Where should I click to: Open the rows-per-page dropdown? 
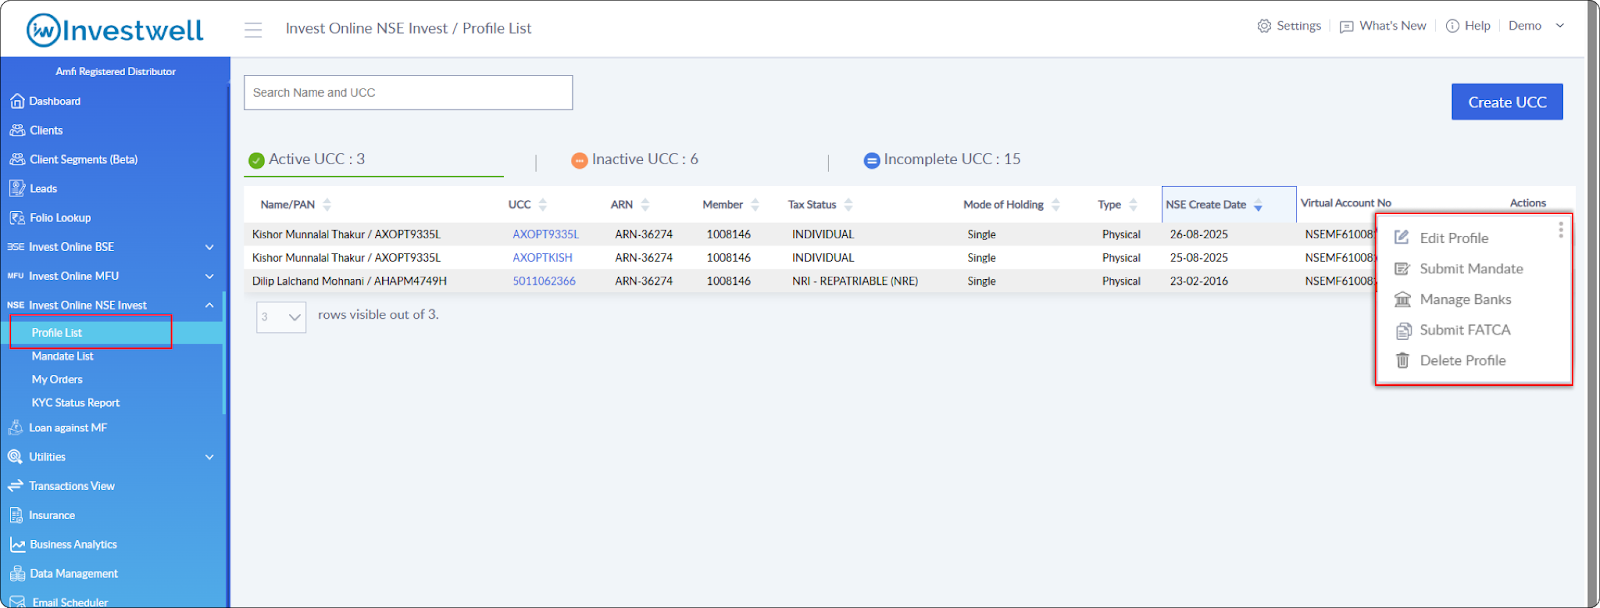281,317
